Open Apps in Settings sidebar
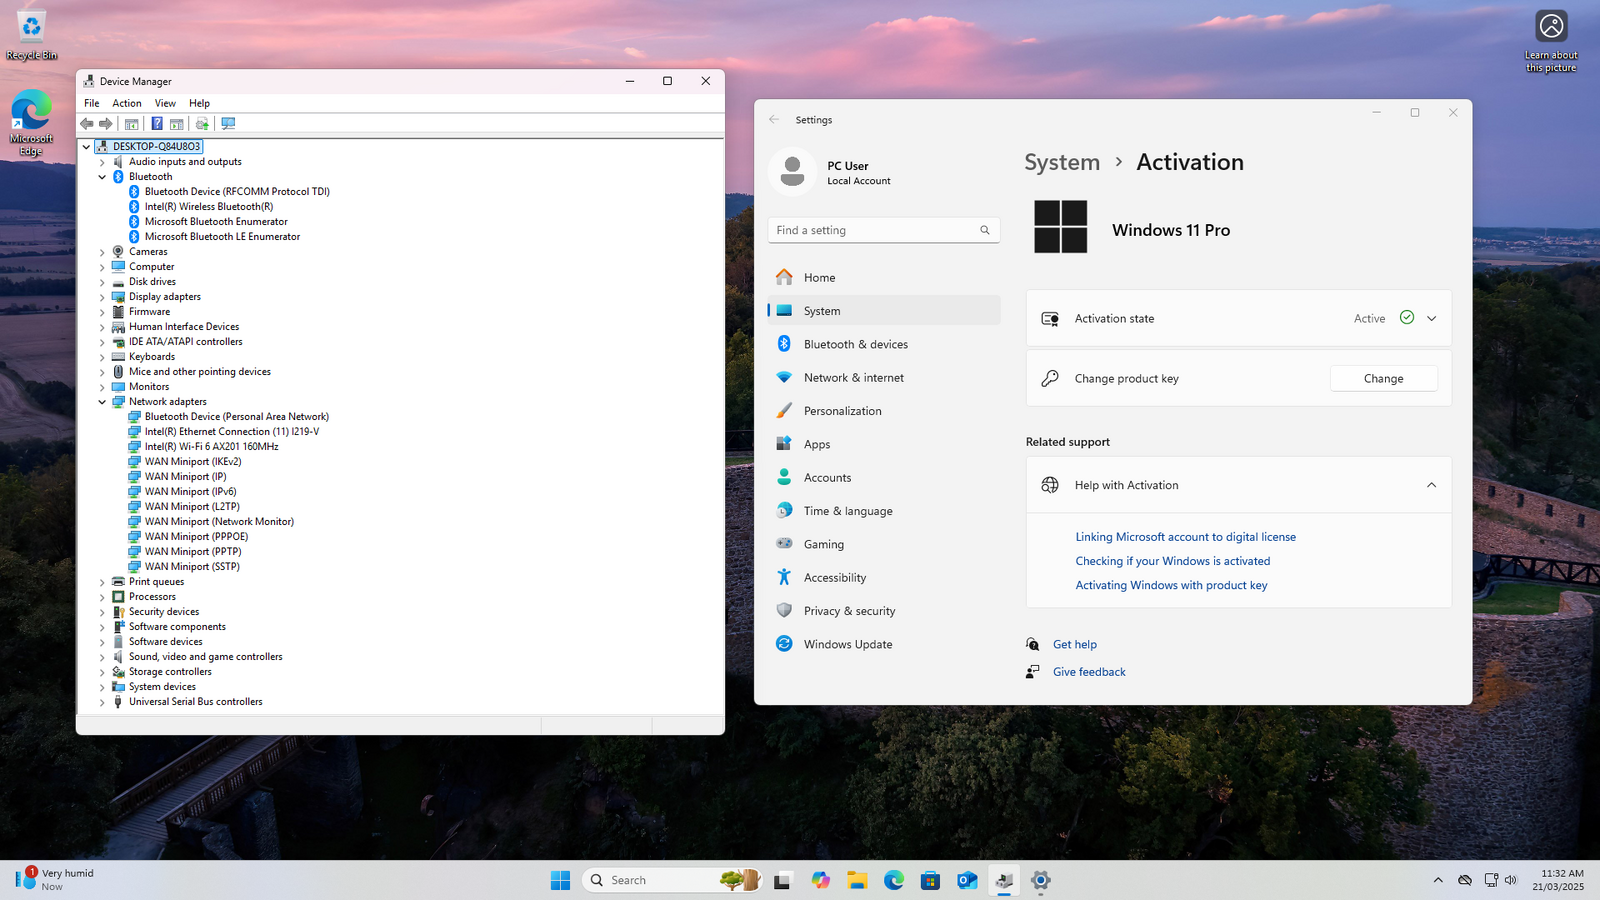The height and width of the screenshot is (900, 1600). pos(884,444)
